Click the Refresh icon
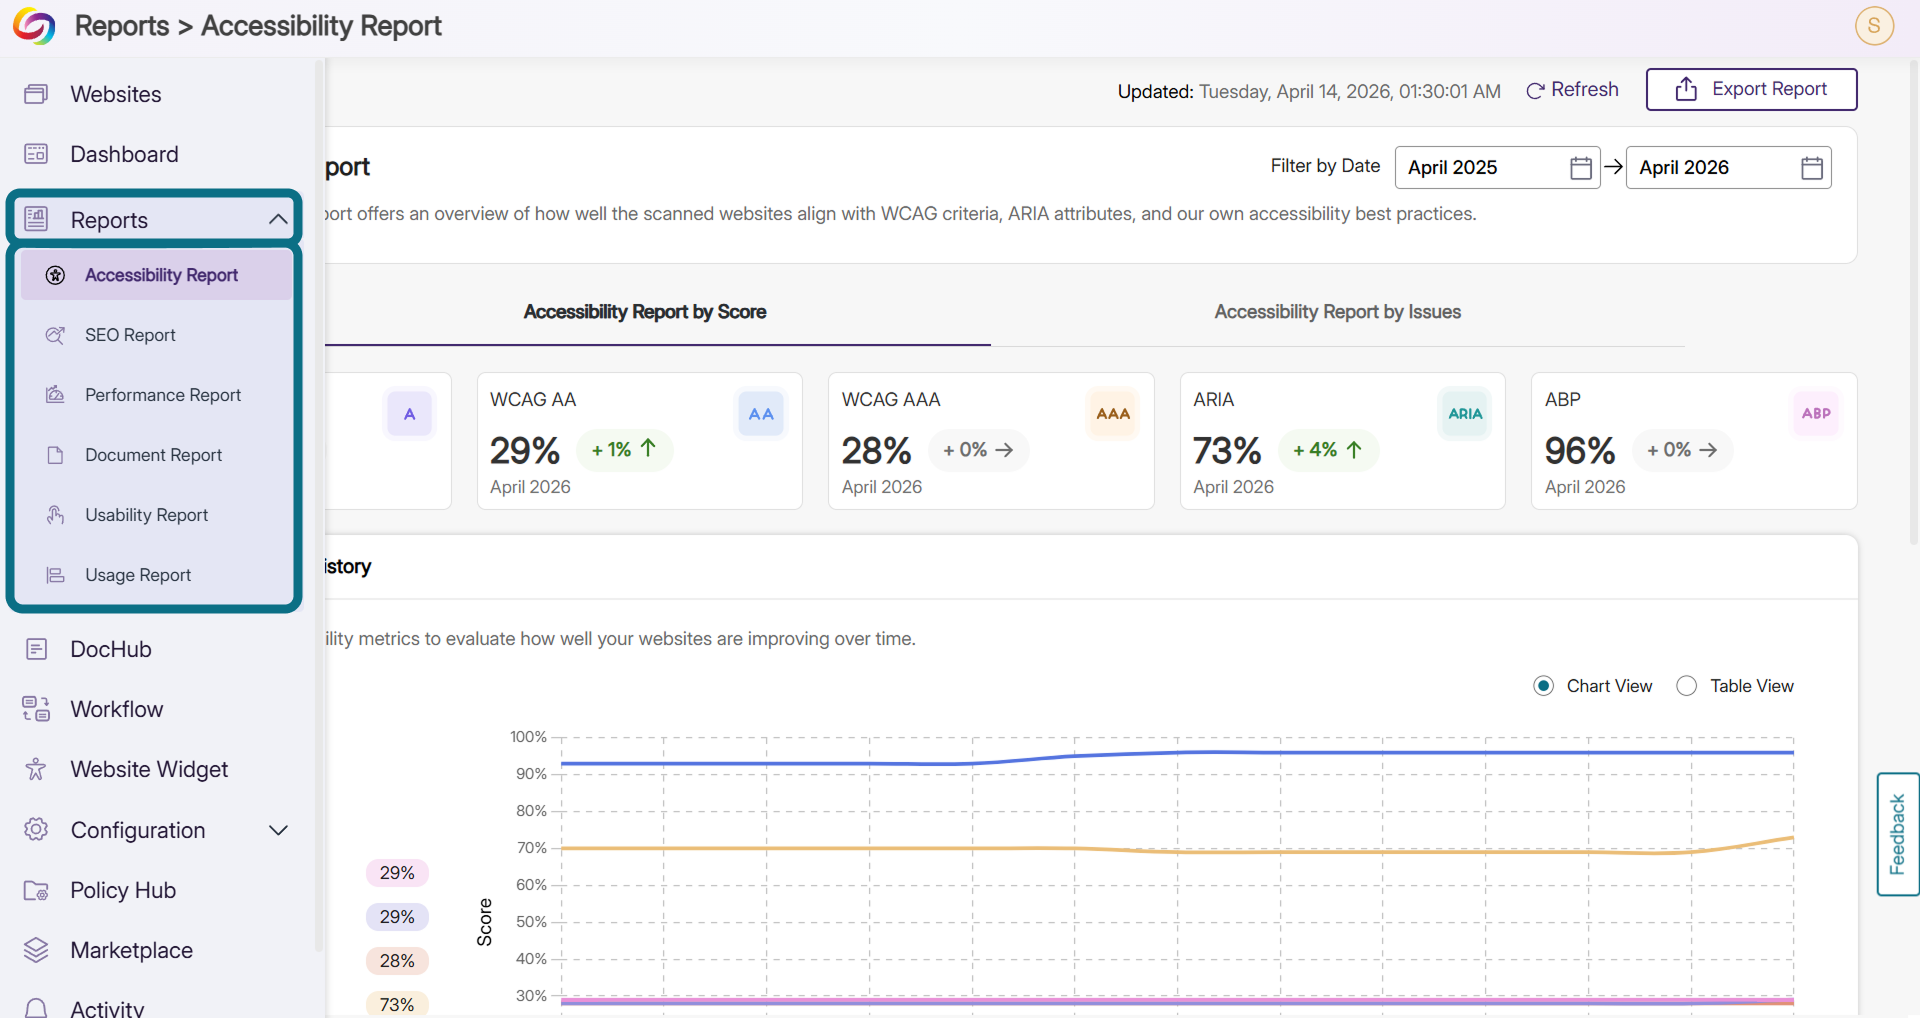This screenshot has width=1920, height=1018. point(1535,91)
